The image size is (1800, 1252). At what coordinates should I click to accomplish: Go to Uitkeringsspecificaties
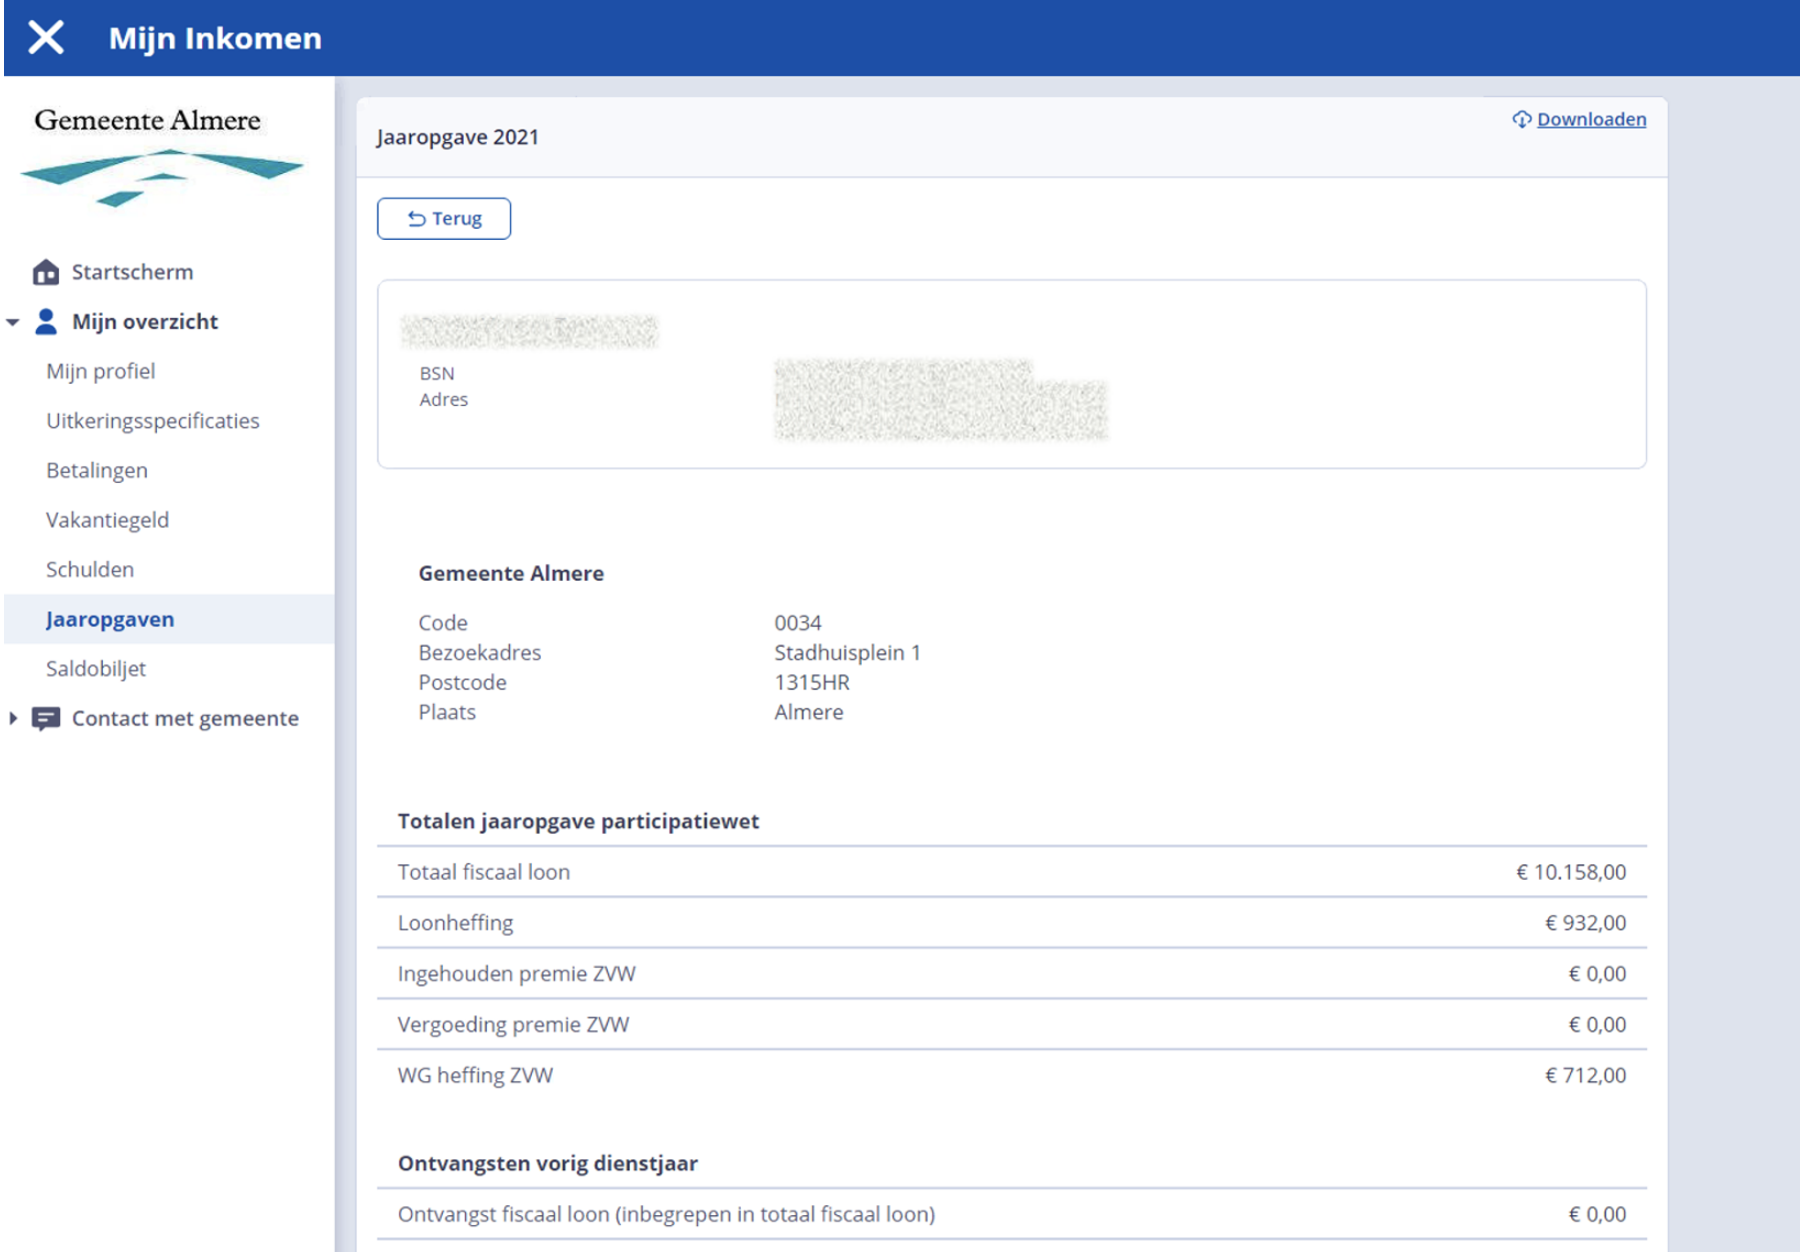click(153, 421)
